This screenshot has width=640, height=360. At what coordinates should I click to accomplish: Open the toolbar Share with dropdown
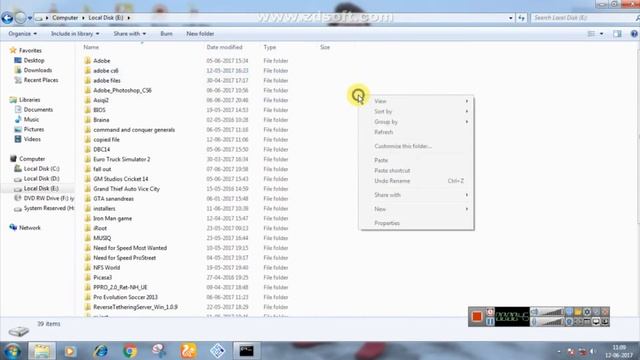129,34
